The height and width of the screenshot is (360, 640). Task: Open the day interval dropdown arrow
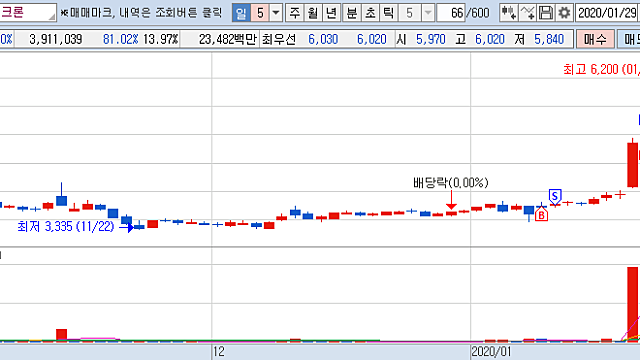[x=276, y=13]
